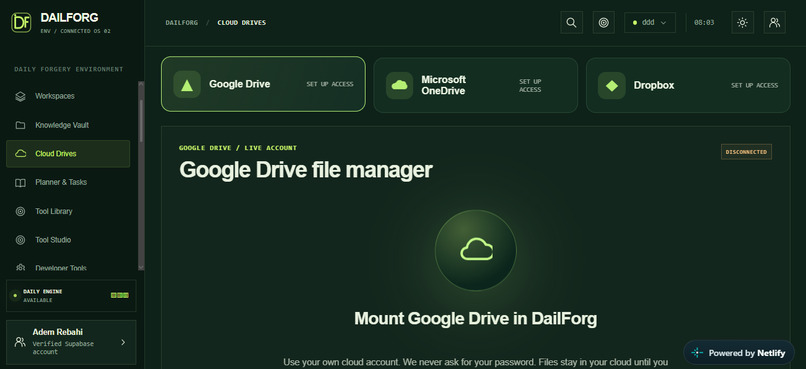This screenshot has width=806, height=369.
Task: Open Tool Library in the sidebar
Action: point(68,211)
